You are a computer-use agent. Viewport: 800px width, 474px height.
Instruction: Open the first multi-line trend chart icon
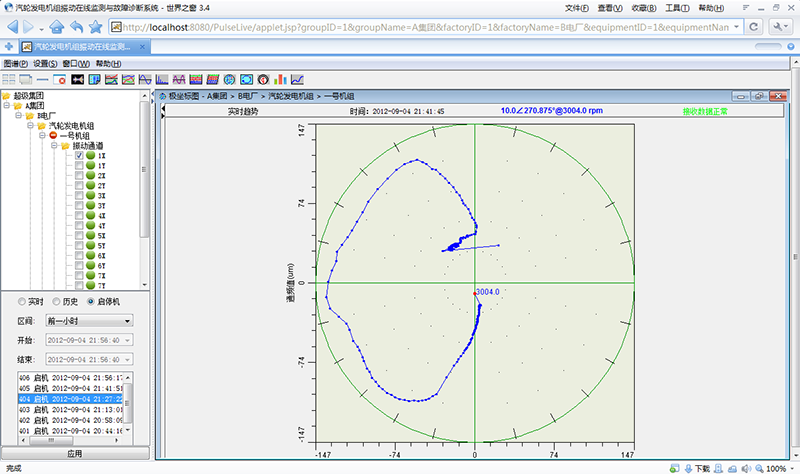(111, 79)
